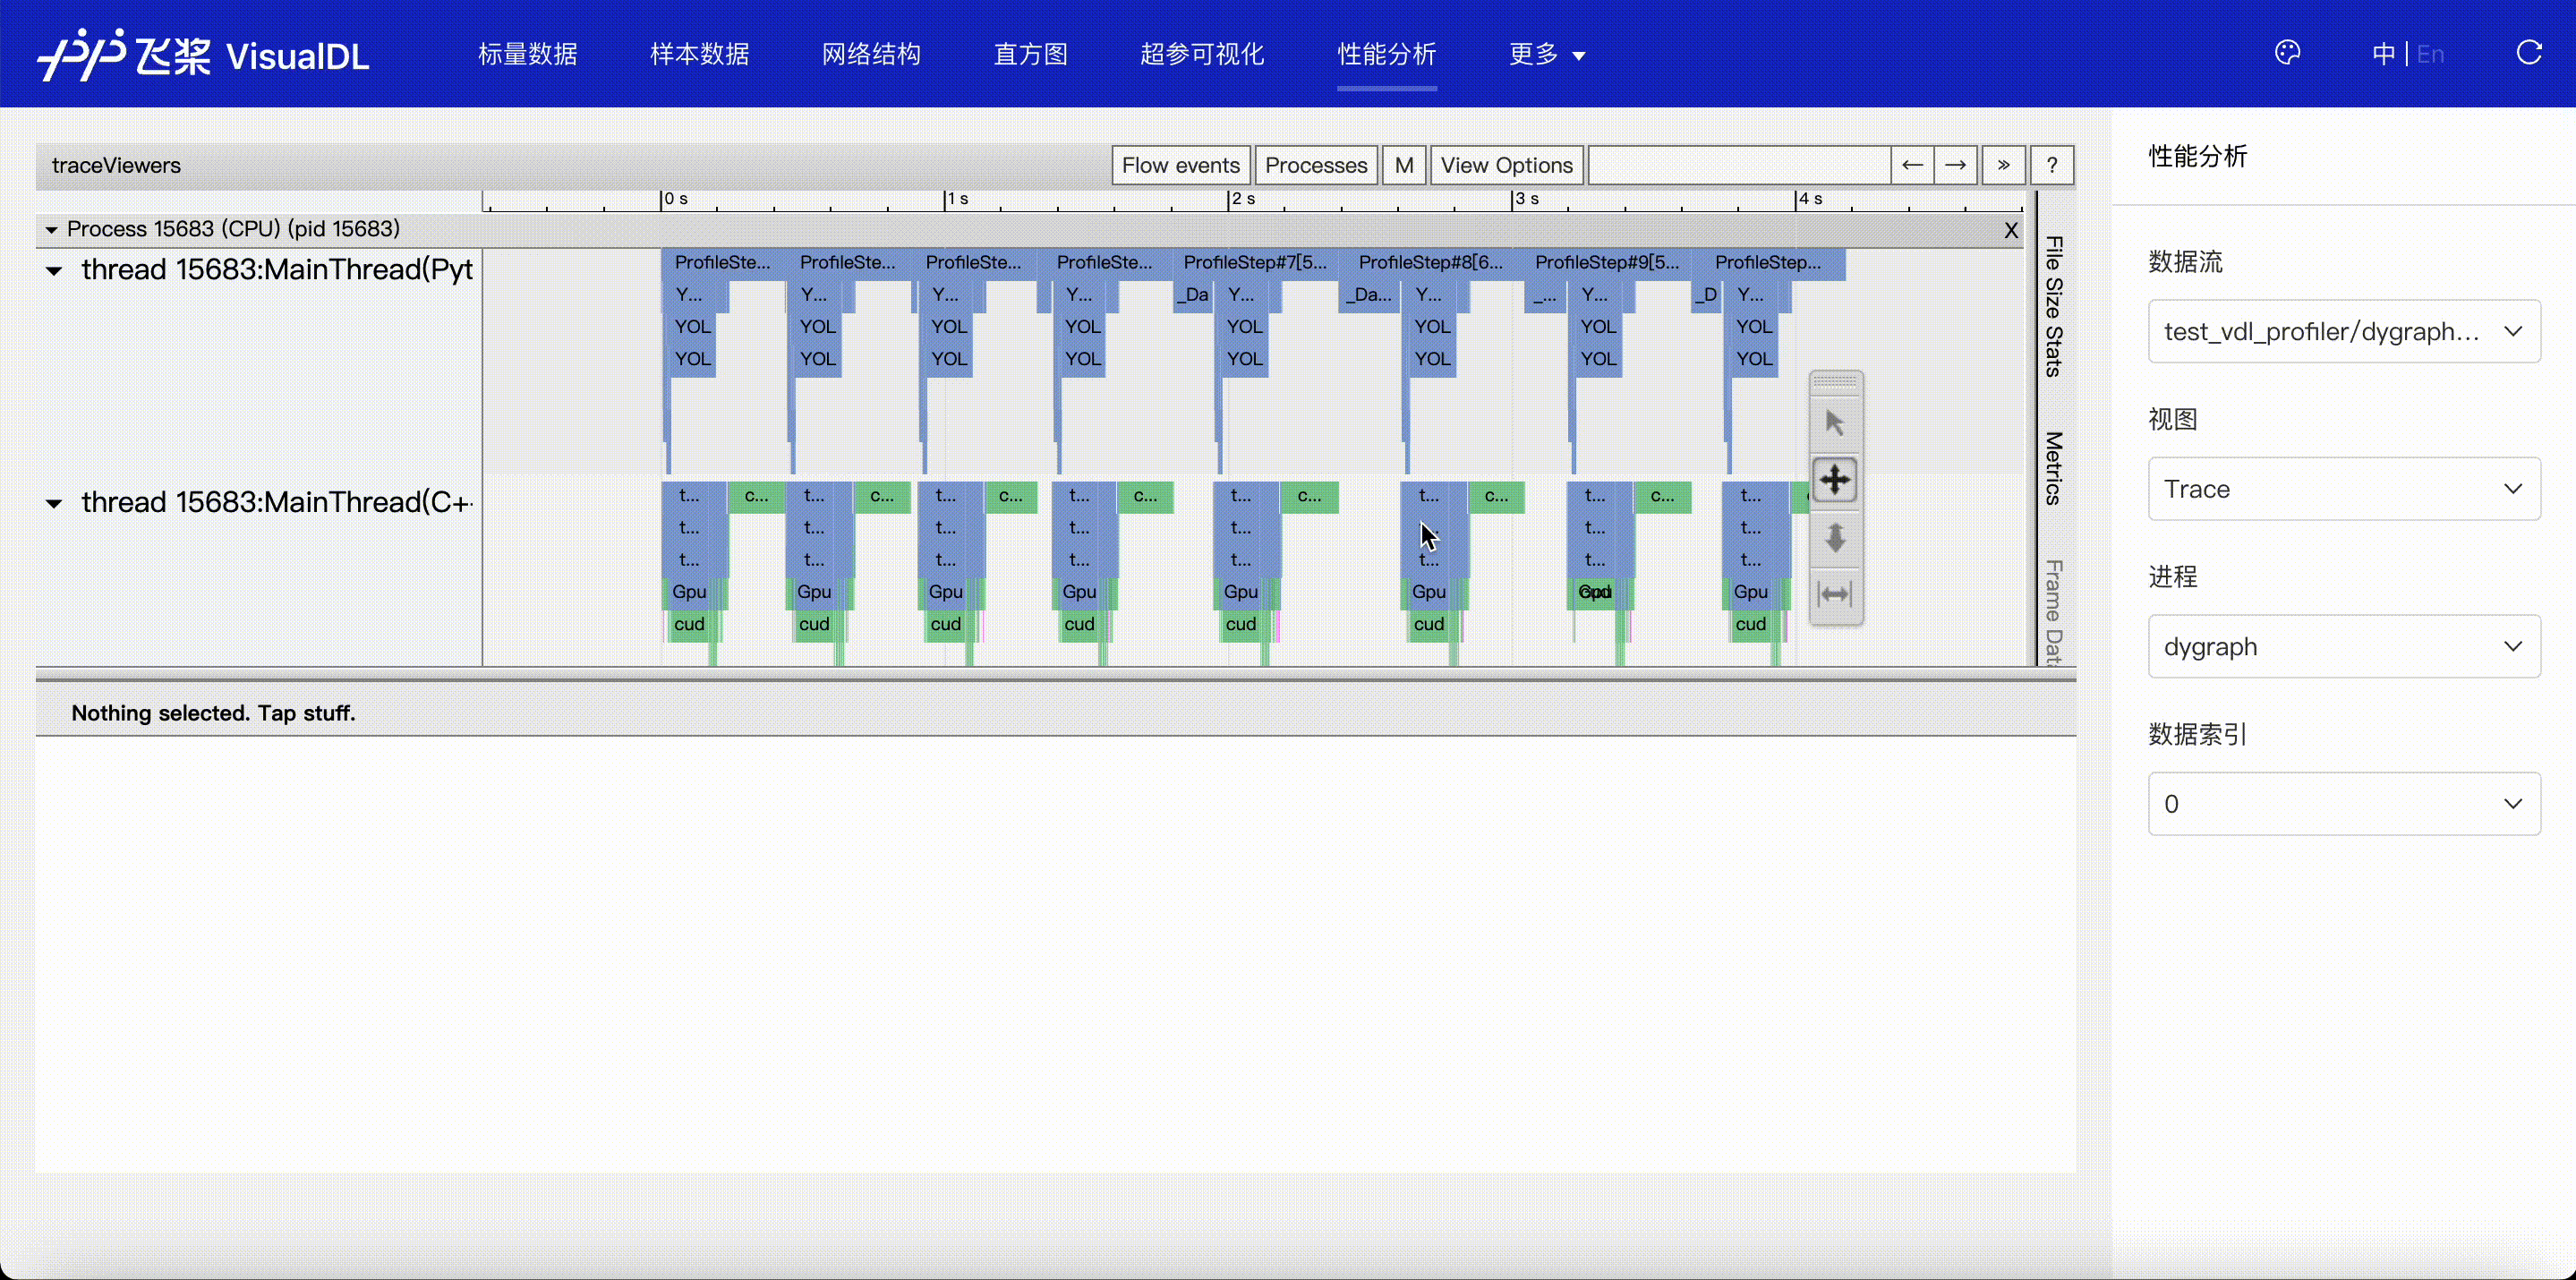This screenshot has width=2576, height=1280.
Task: Open the 进程 dygraph dropdown
Action: pos(2341,645)
